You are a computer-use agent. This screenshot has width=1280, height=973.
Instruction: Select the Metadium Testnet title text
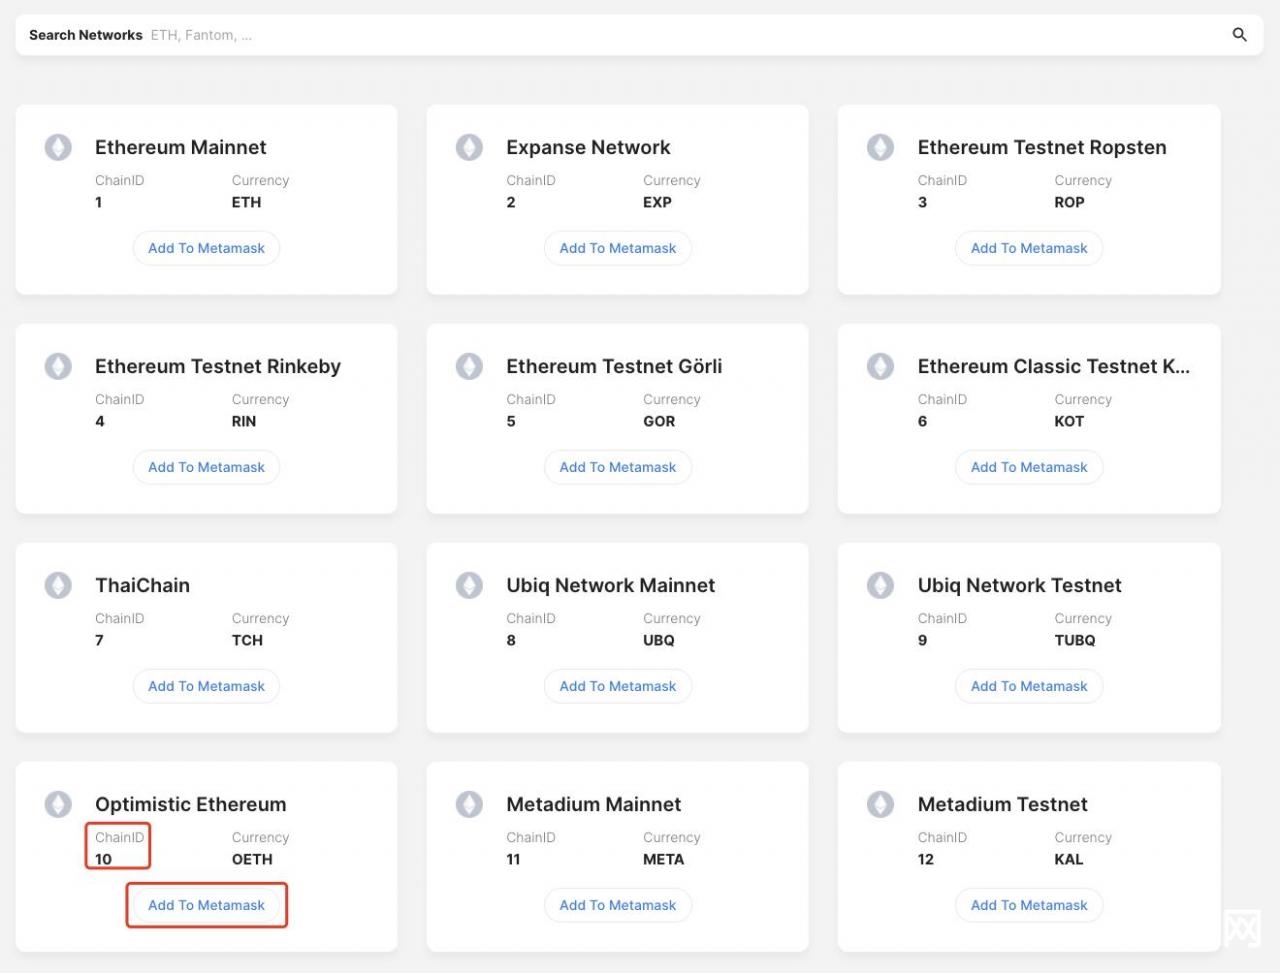coord(1003,804)
